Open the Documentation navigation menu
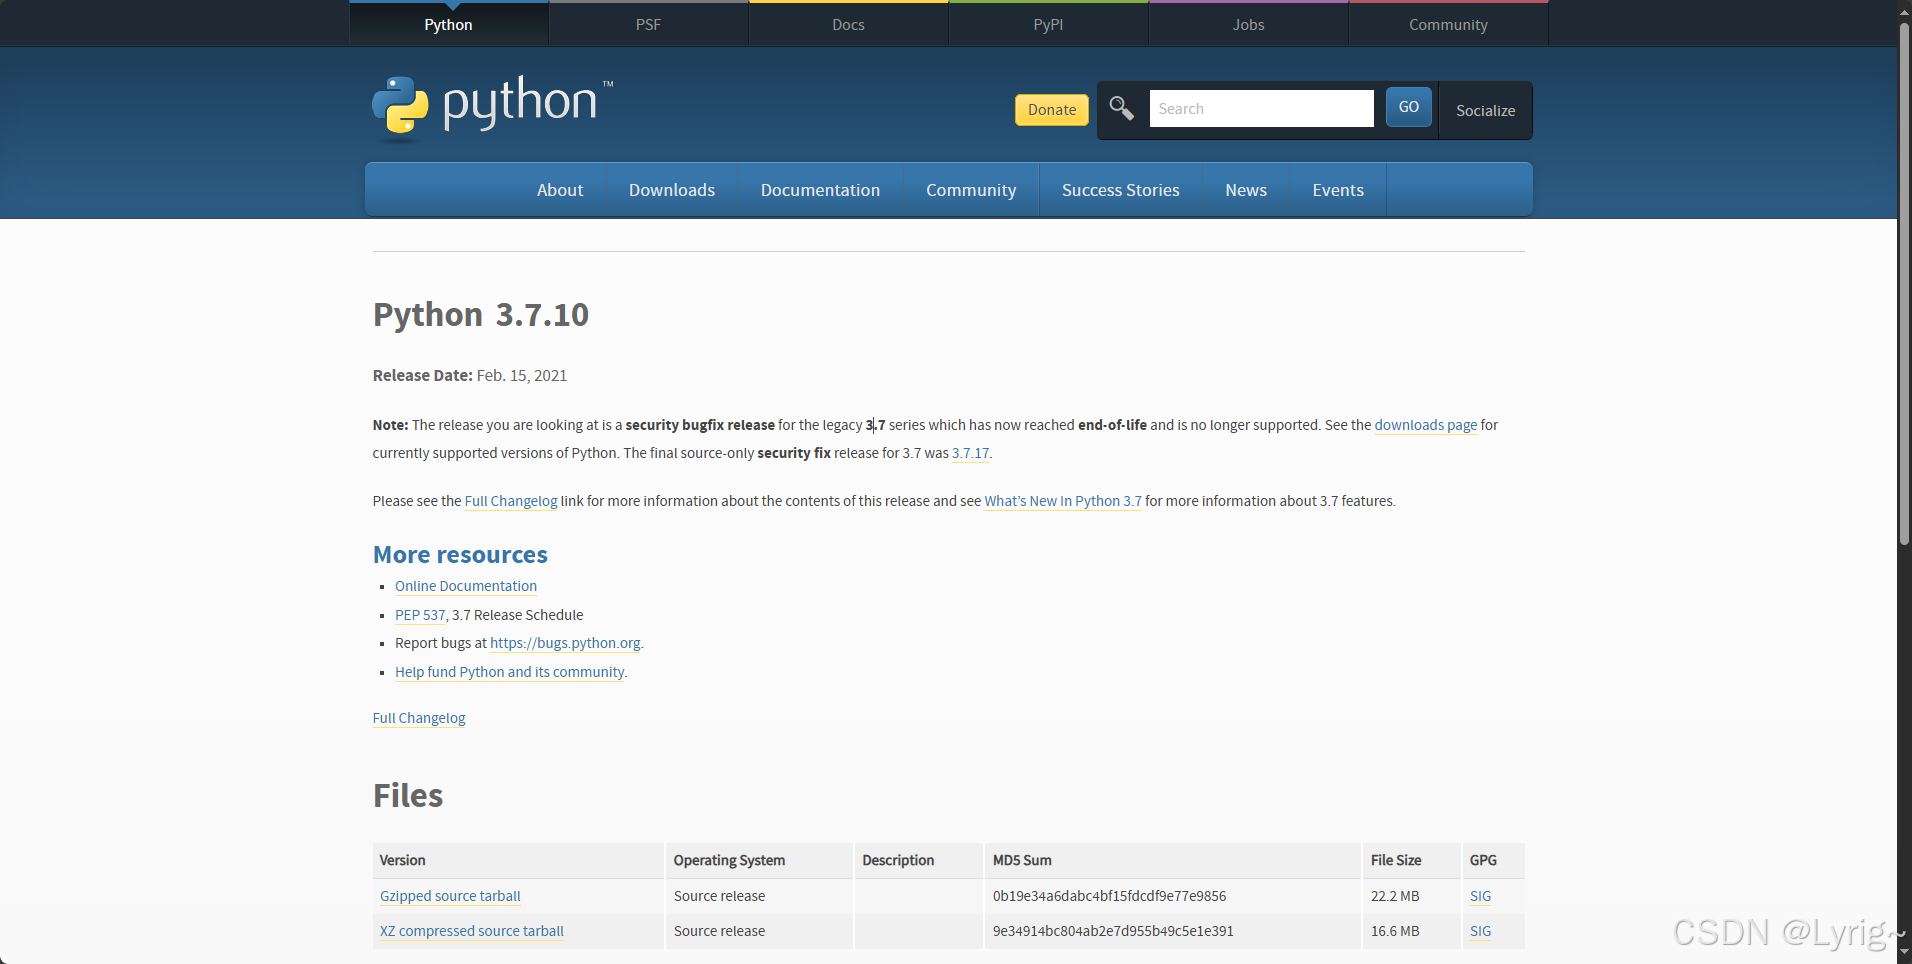The image size is (1912, 964). pyautogui.click(x=820, y=190)
